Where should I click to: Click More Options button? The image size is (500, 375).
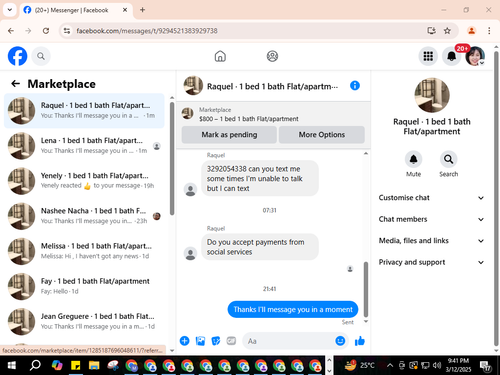pos(322,135)
